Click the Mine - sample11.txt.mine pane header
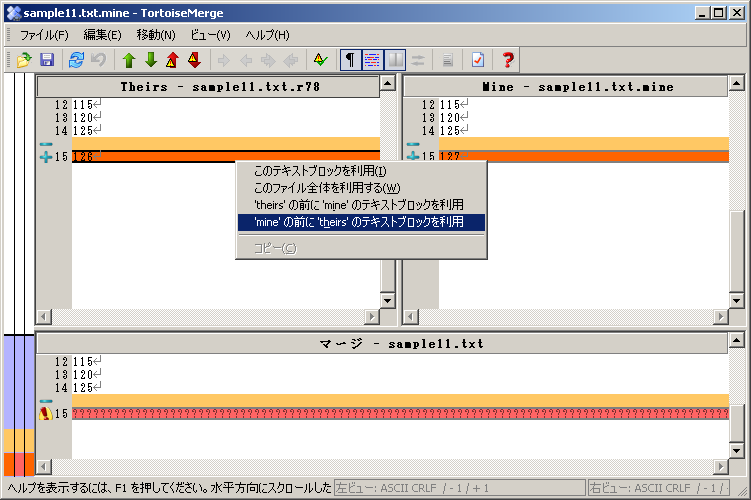 pos(565,87)
